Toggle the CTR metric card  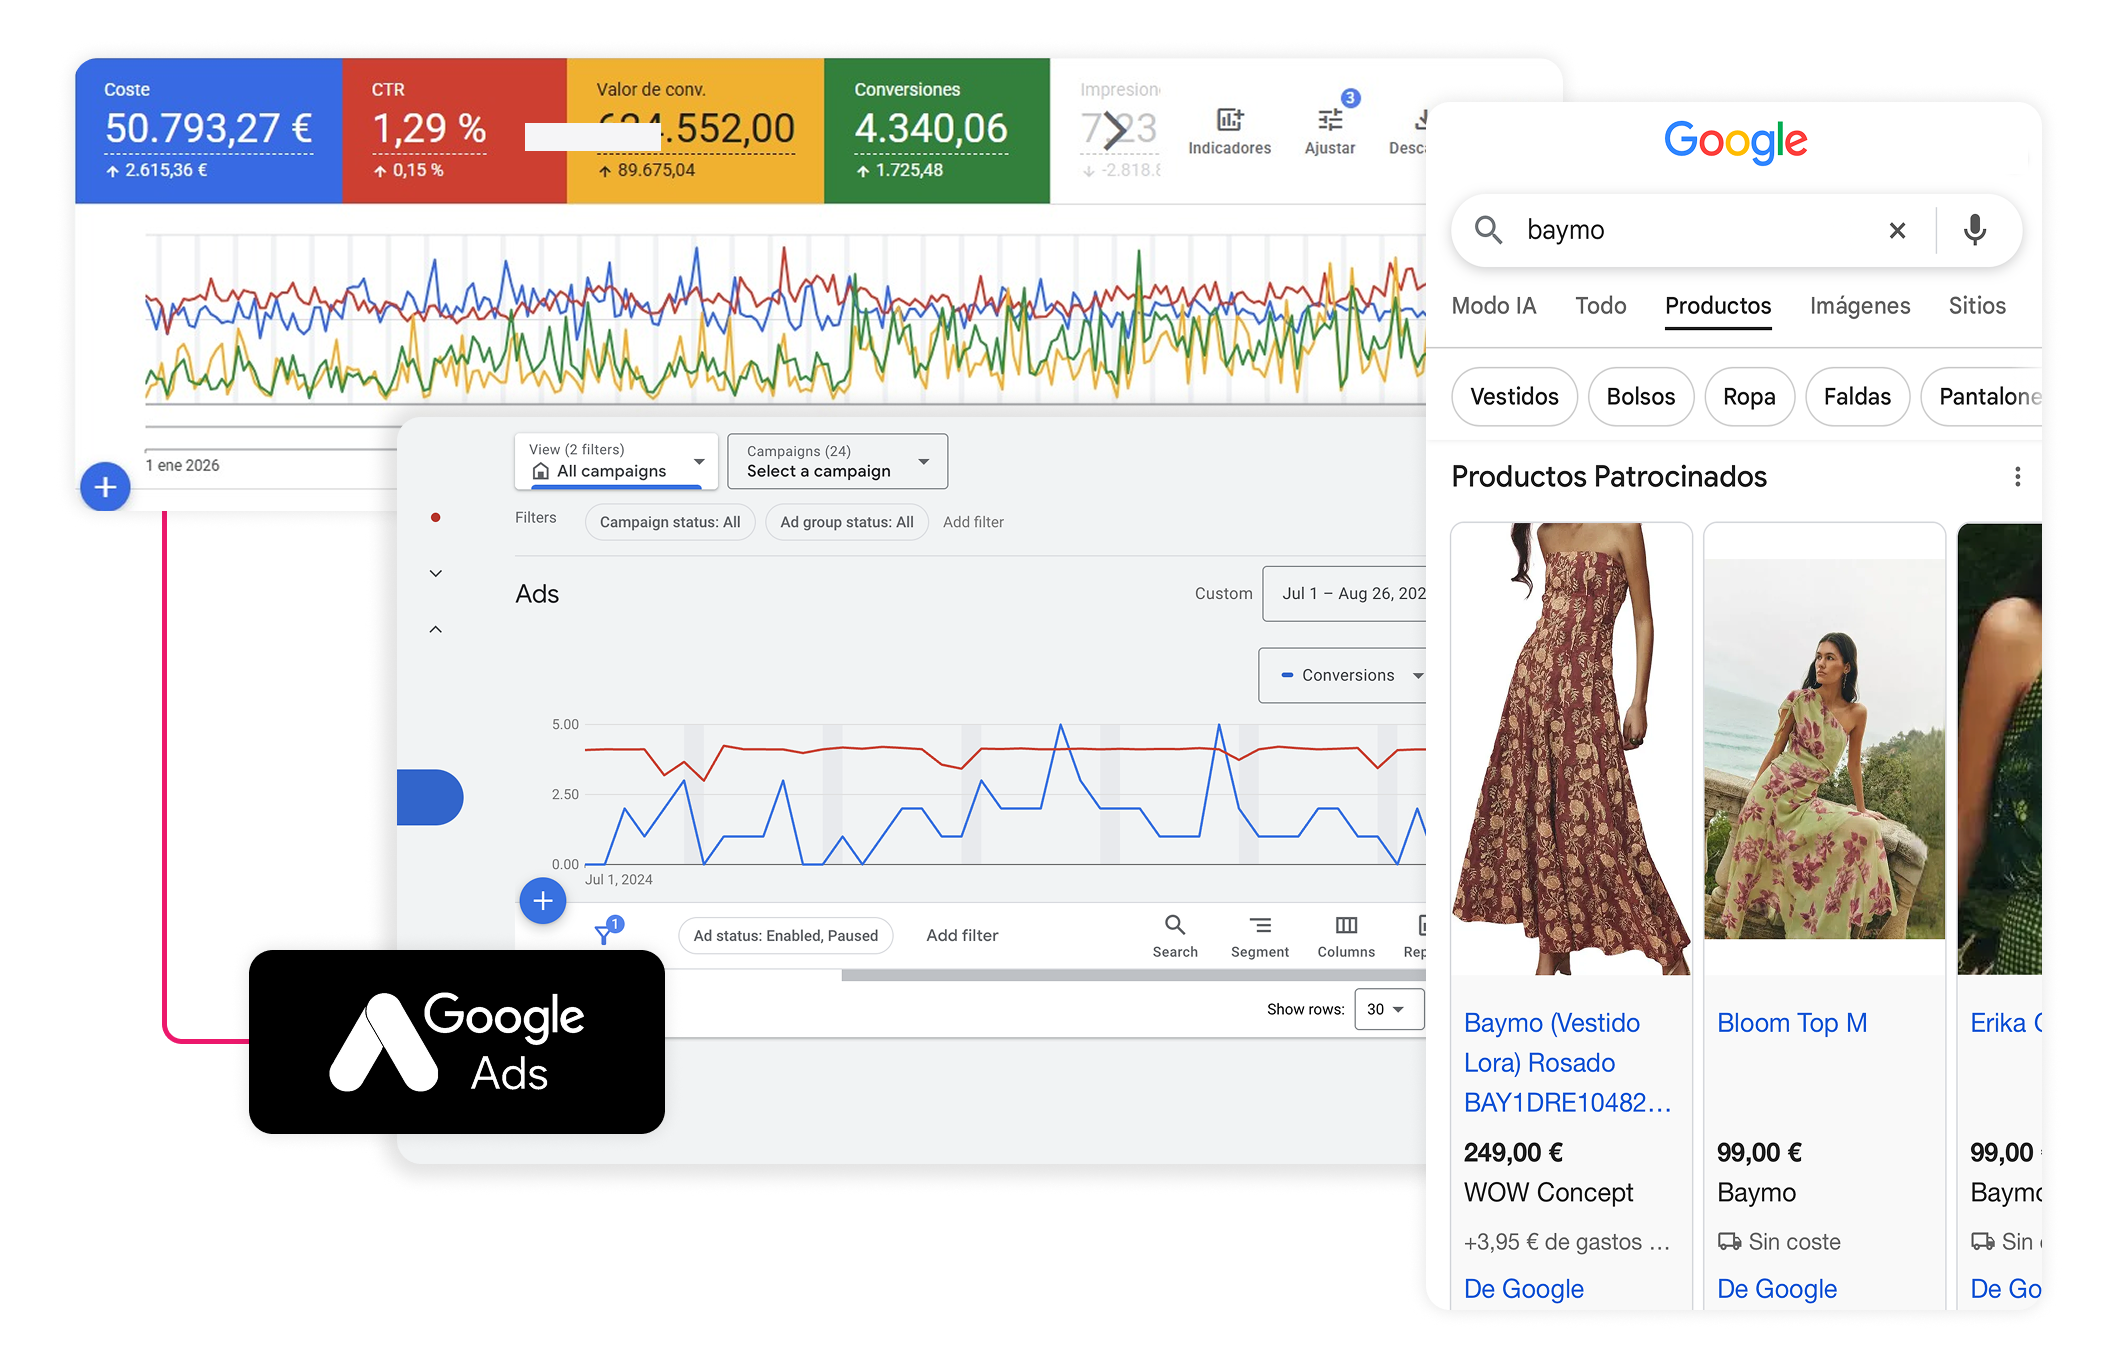[455, 131]
